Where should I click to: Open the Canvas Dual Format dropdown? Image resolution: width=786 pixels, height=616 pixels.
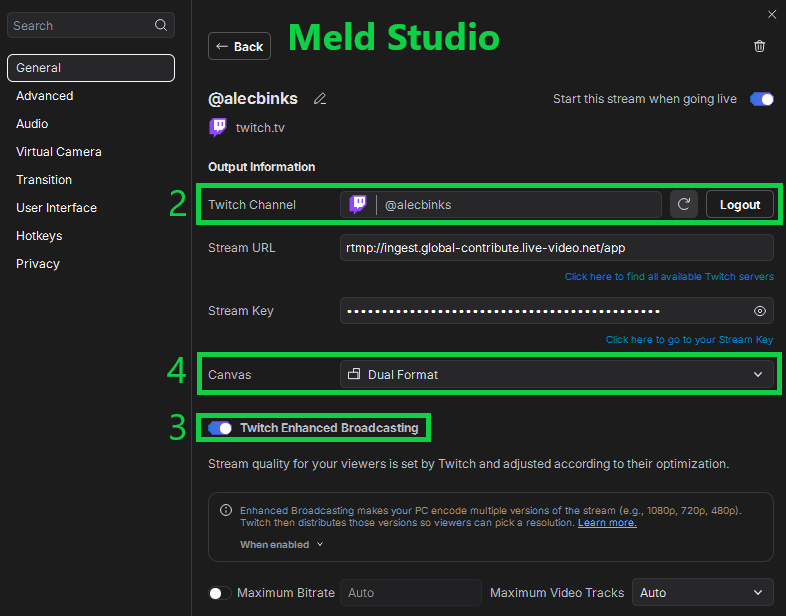(556, 374)
